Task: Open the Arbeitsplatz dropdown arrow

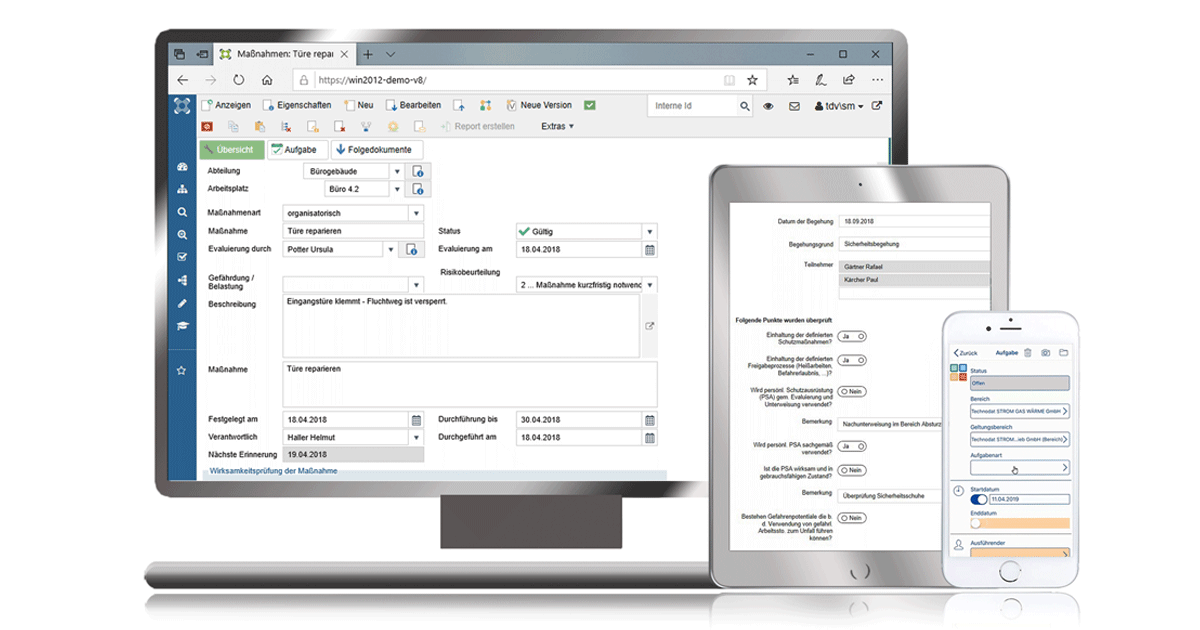Action: click(397, 189)
